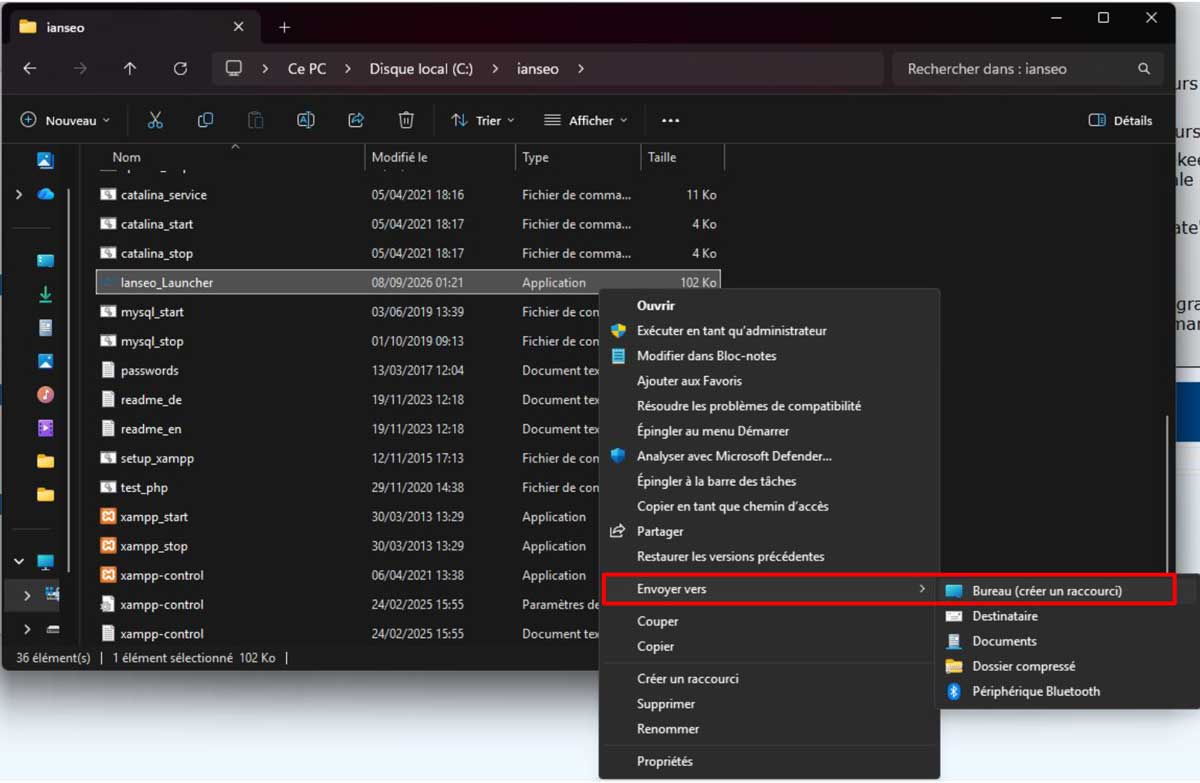1200x783 pixels.
Task: Click the Defender shield icon in menu
Action: tap(618, 456)
